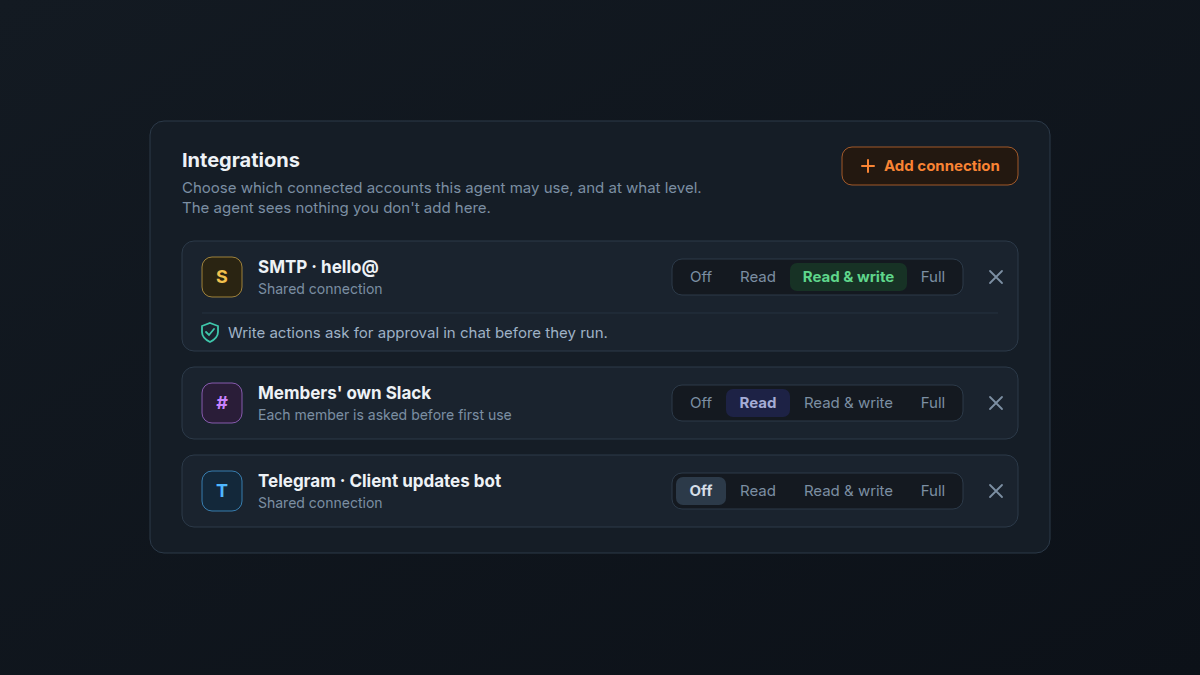Select Read for Members' own Slack

tap(758, 403)
